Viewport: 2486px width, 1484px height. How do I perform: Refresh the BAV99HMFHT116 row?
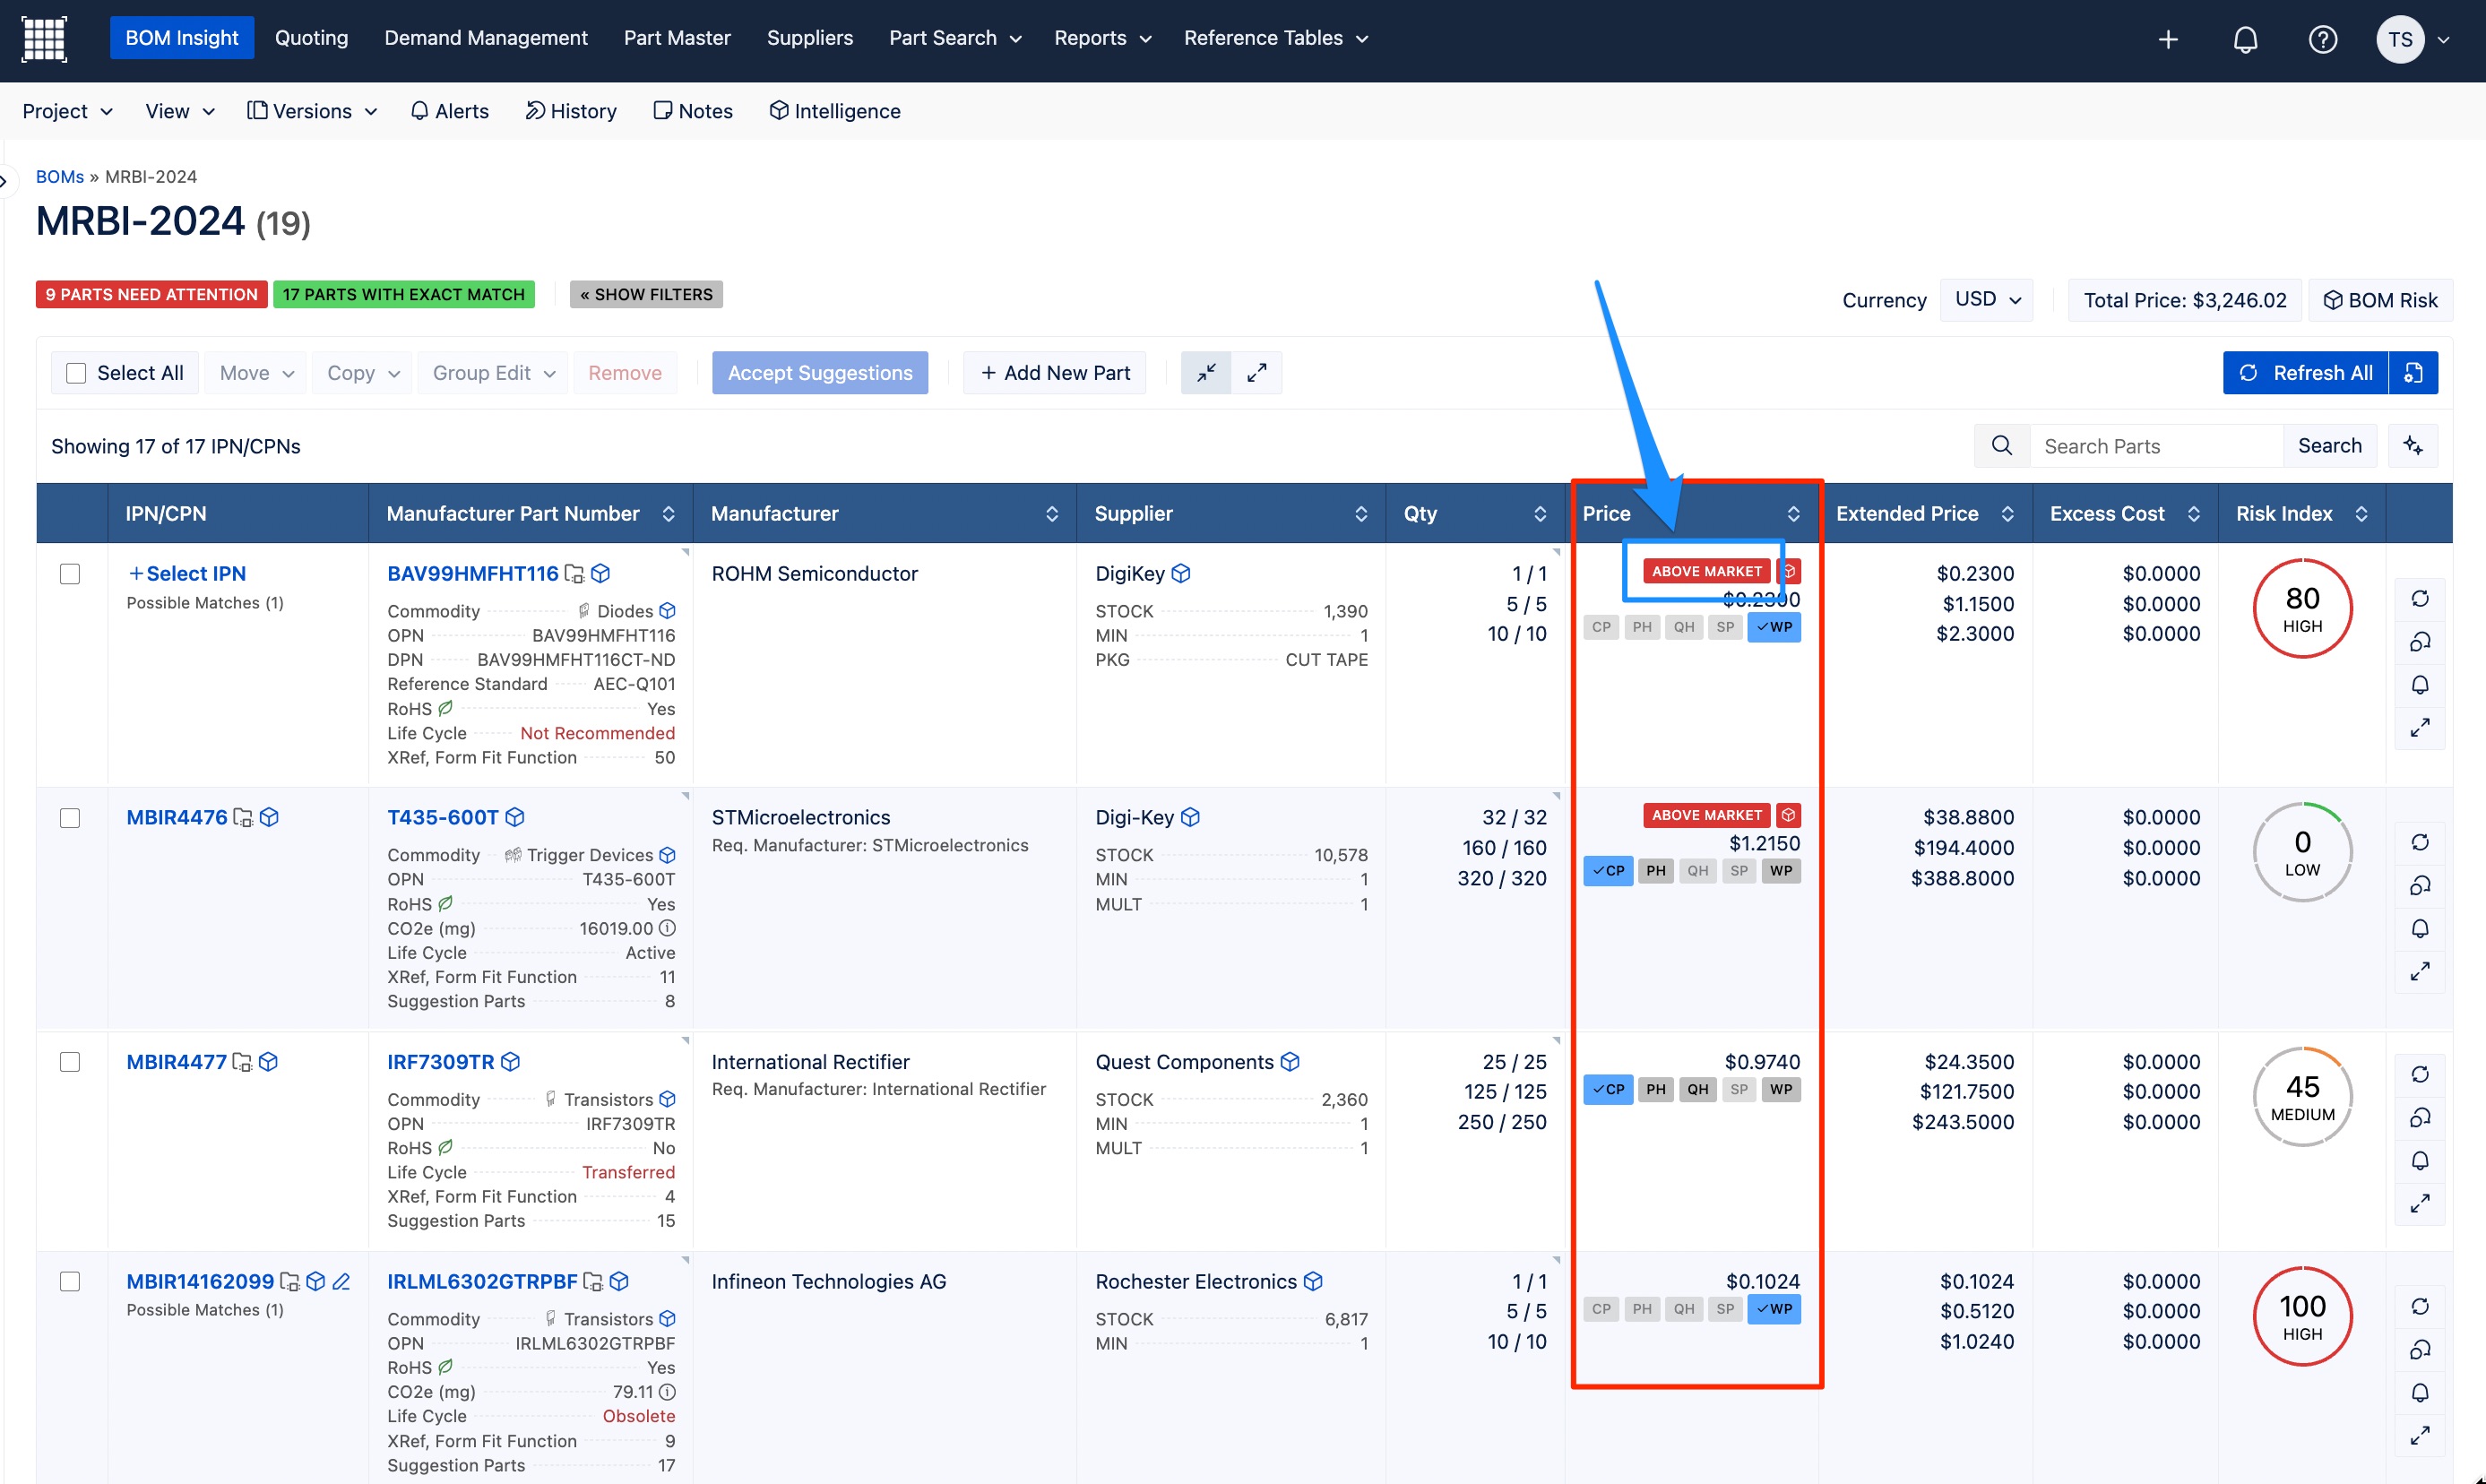click(x=2420, y=599)
